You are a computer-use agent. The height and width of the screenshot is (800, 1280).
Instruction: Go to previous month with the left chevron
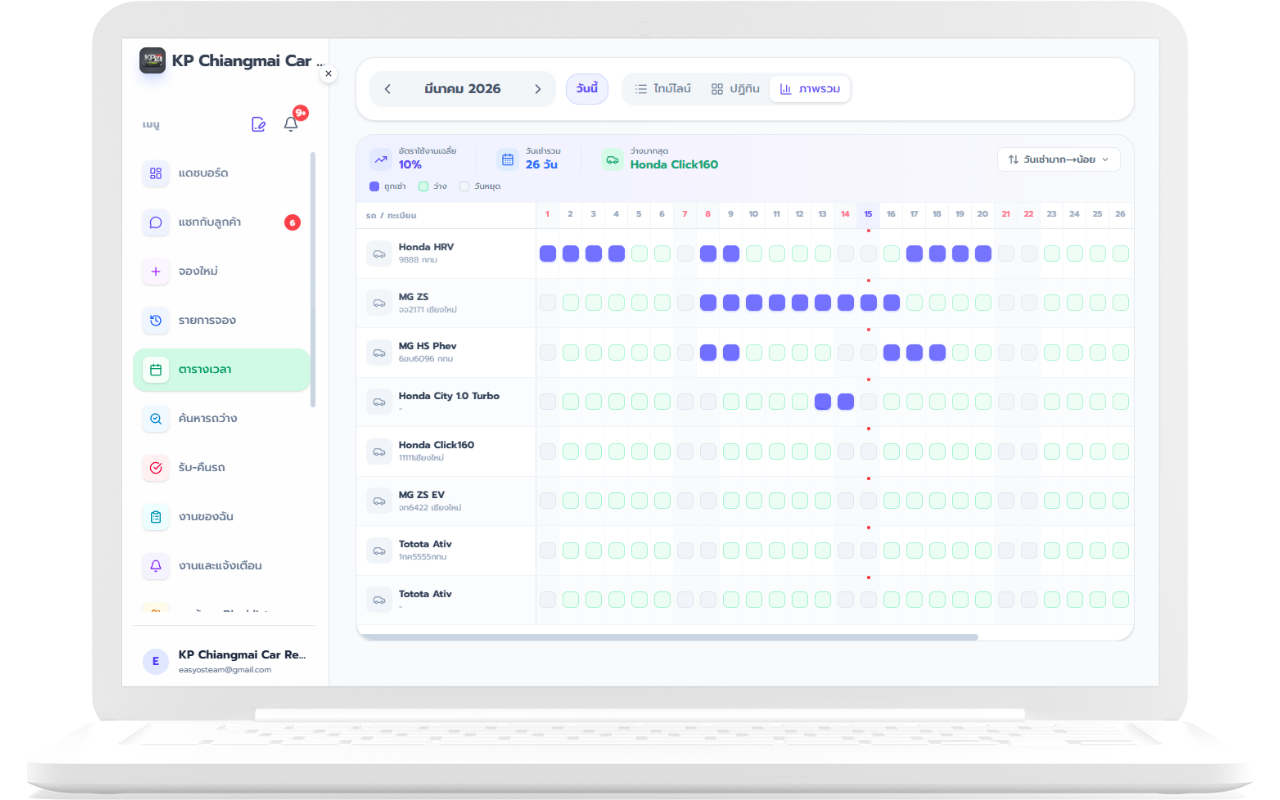click(x=387, y=89)
